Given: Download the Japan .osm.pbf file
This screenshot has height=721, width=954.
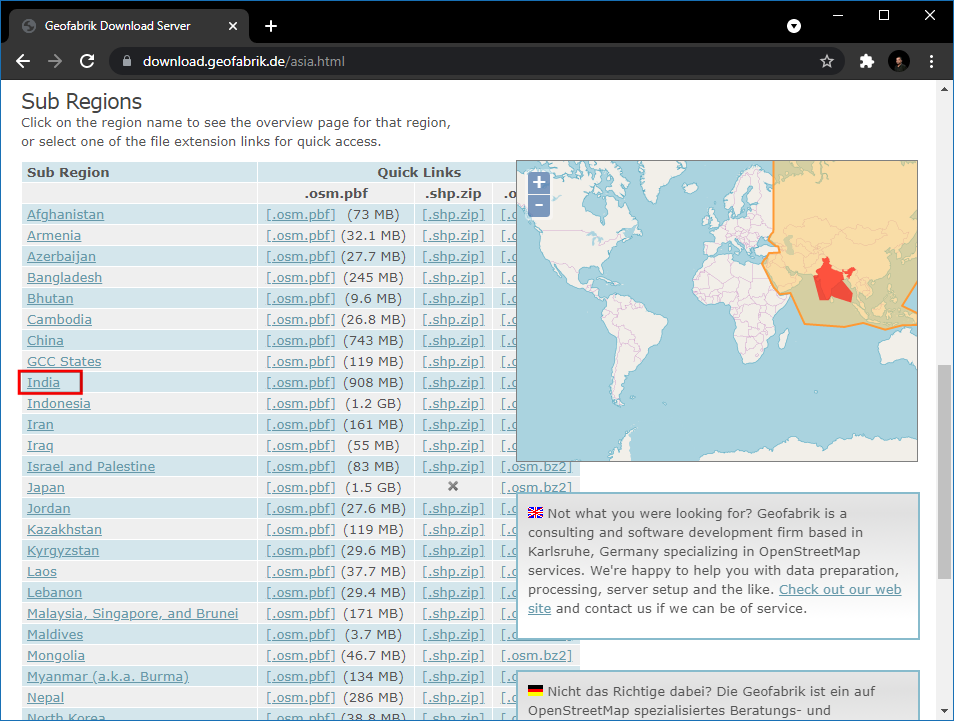Looking at the screenshot, I should [301, 488].
